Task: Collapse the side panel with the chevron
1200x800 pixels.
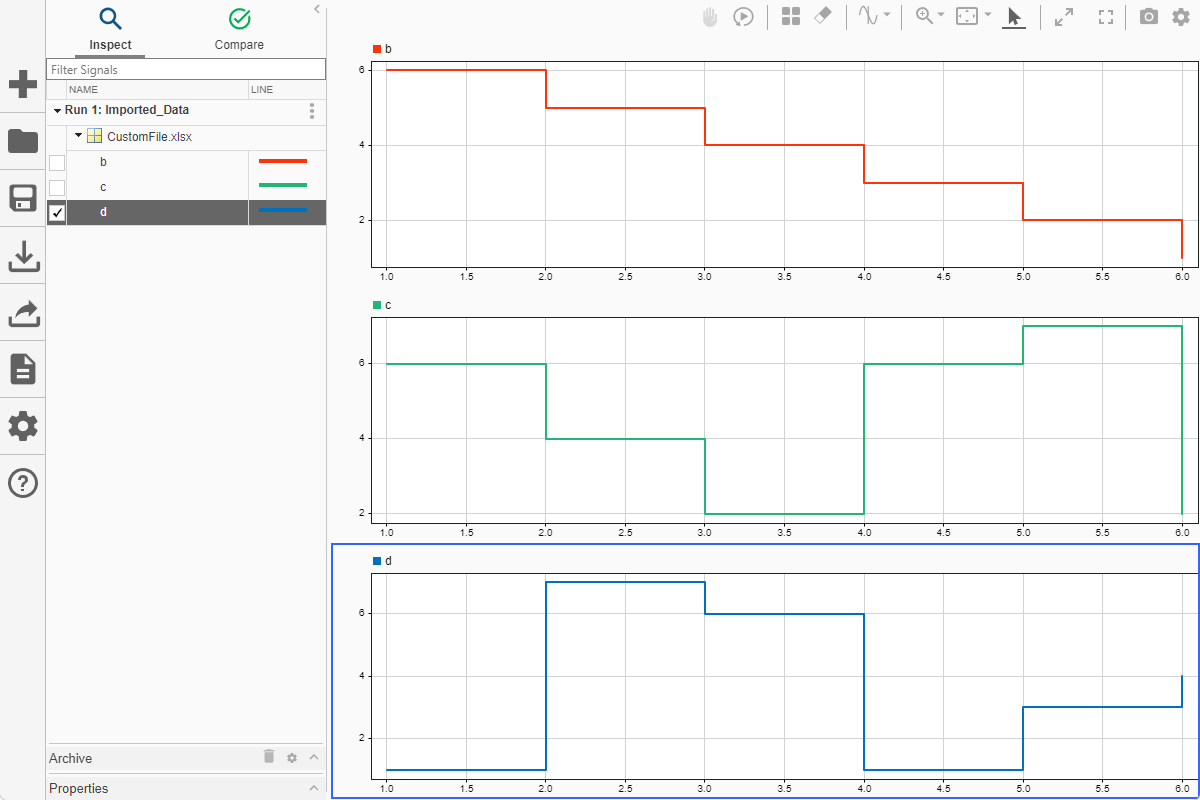Action: pyautogui.click(x=317, y=9)
